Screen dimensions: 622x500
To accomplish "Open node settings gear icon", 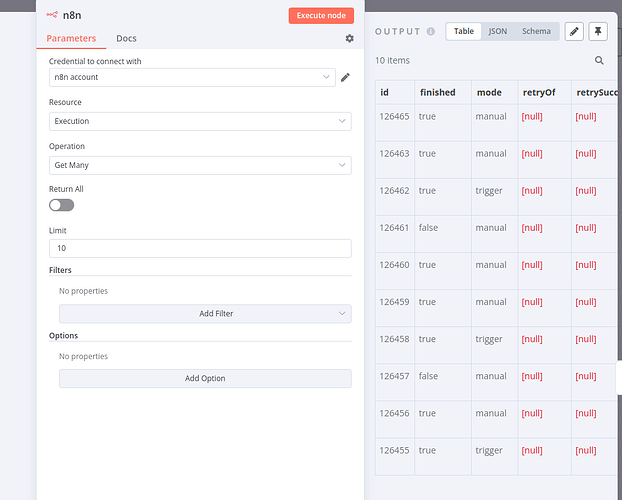I will tap(349, 38).
